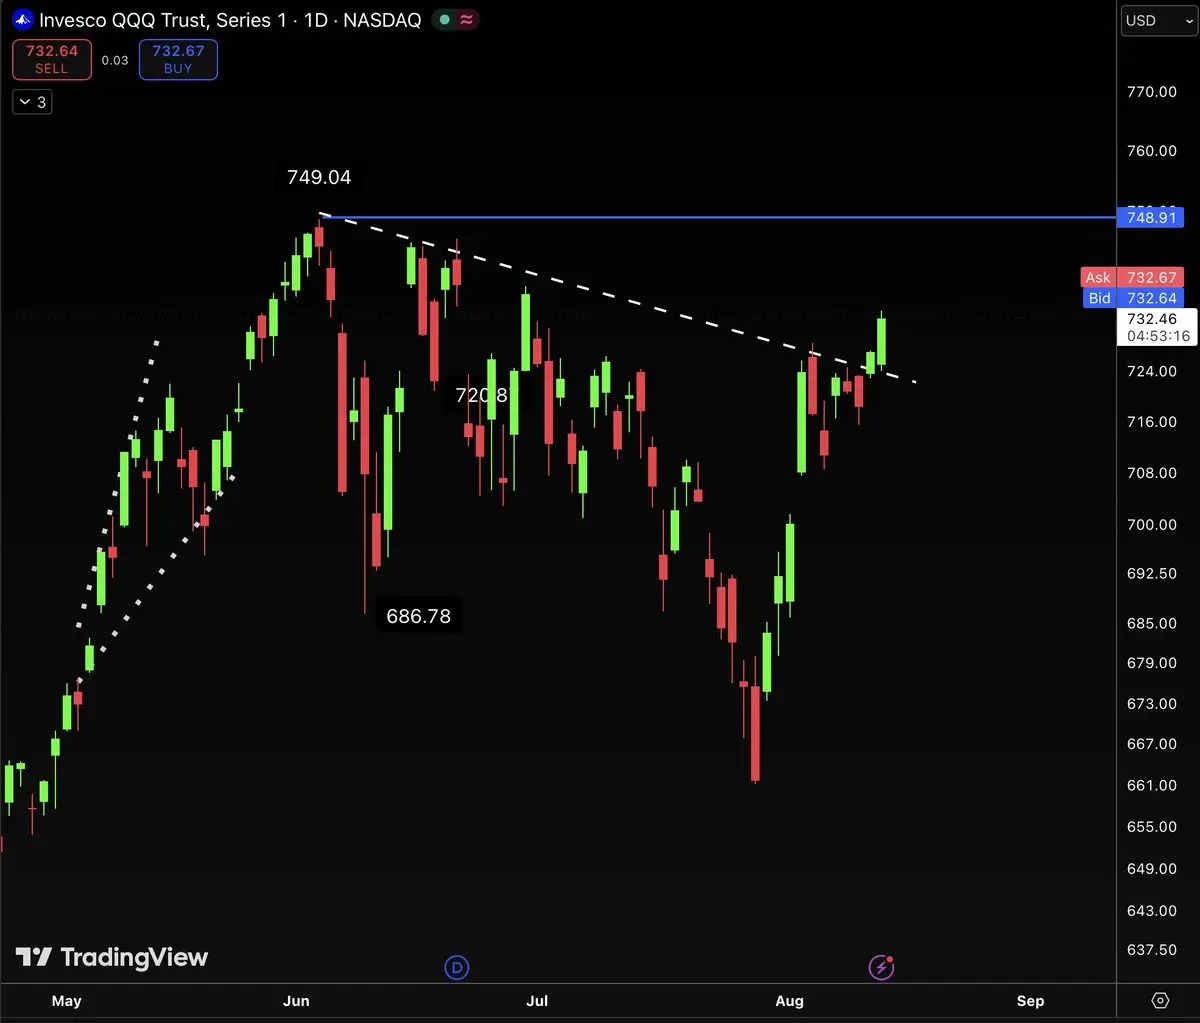Click the 720.8 price annotation
1200x1023 pixels.
click(x=481, y=395)
